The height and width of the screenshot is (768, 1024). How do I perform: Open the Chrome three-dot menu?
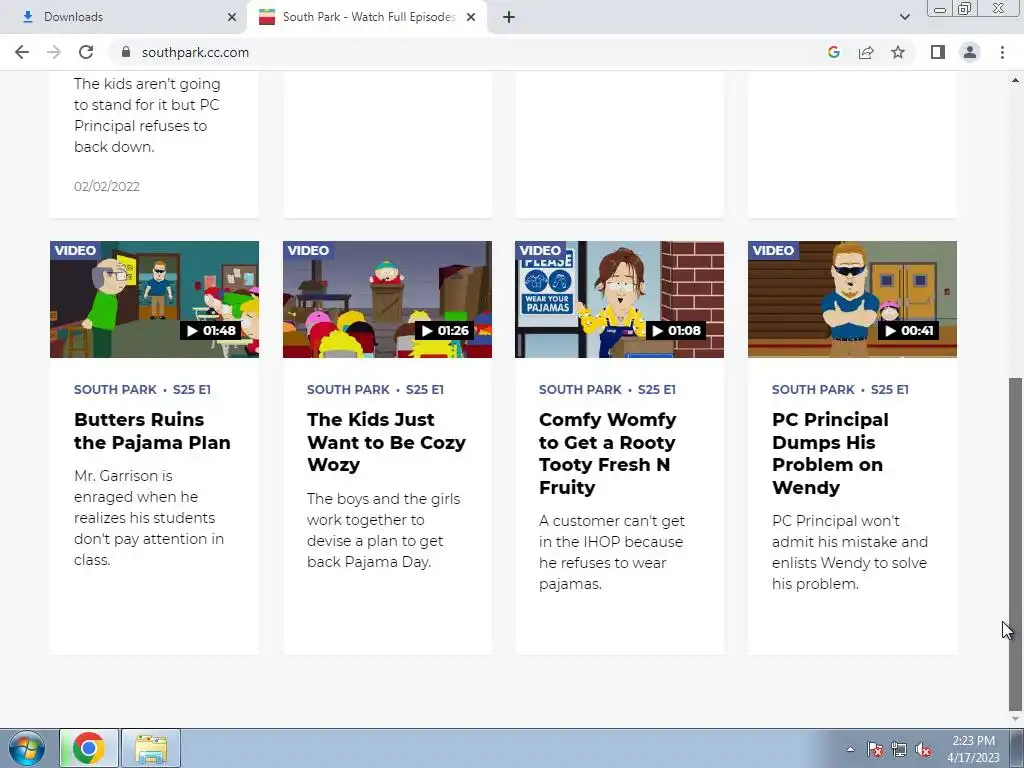(1002, 52)
